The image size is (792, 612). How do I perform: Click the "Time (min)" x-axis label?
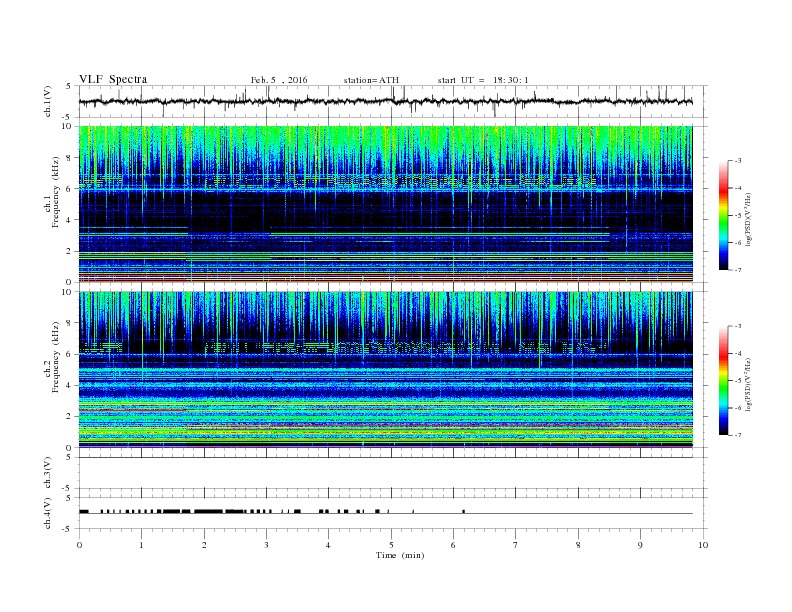[400, 555]
